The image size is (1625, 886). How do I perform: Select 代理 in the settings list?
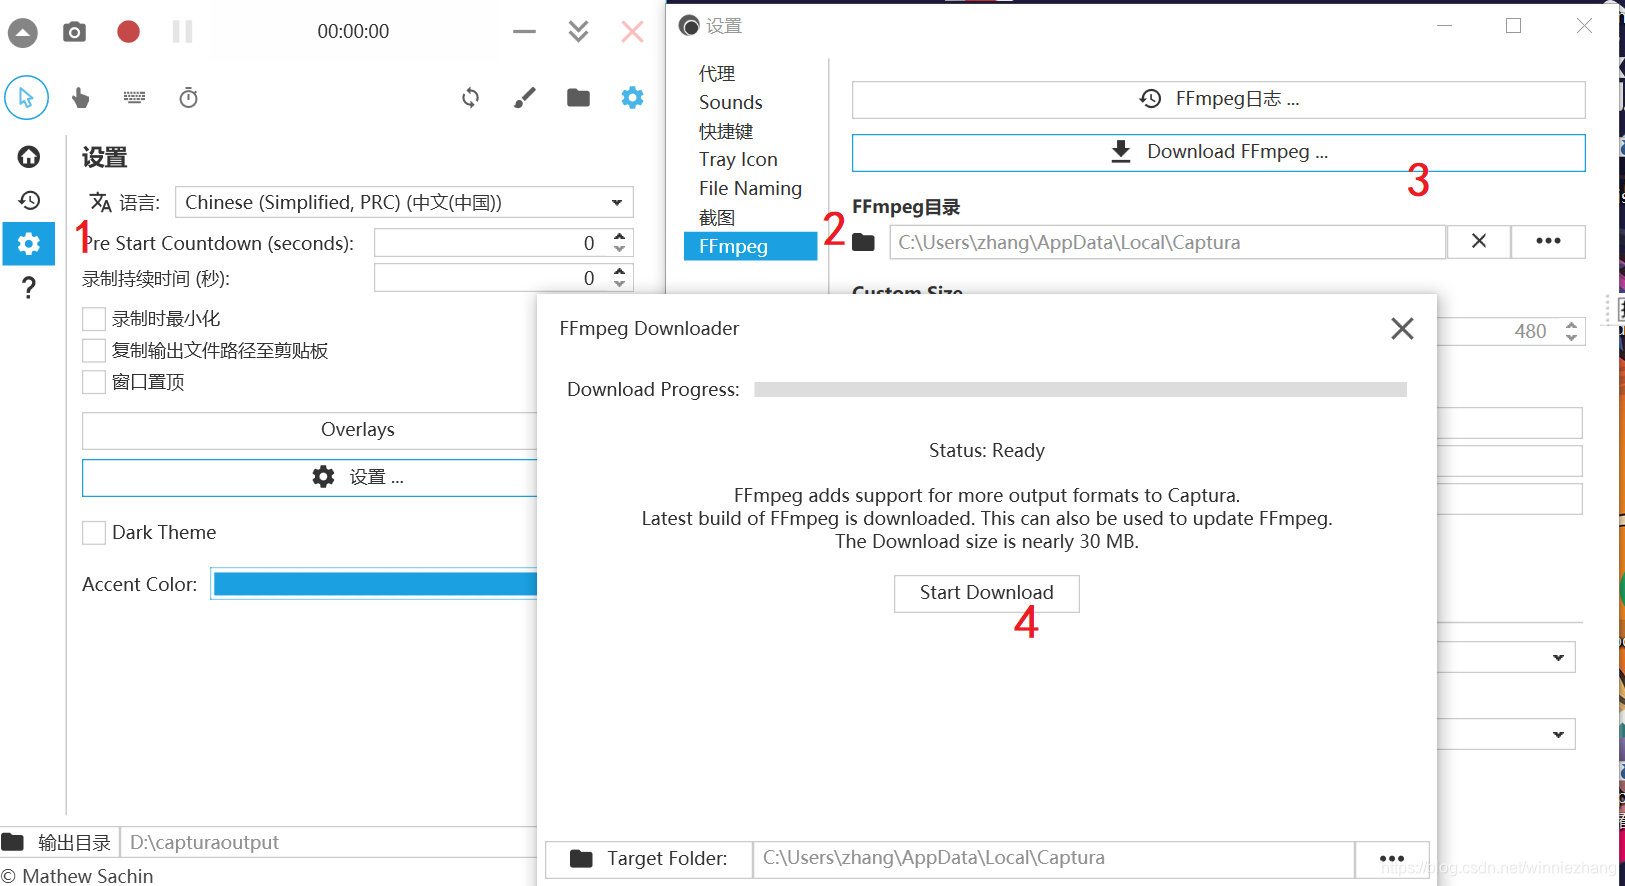(x=717, y=74)
